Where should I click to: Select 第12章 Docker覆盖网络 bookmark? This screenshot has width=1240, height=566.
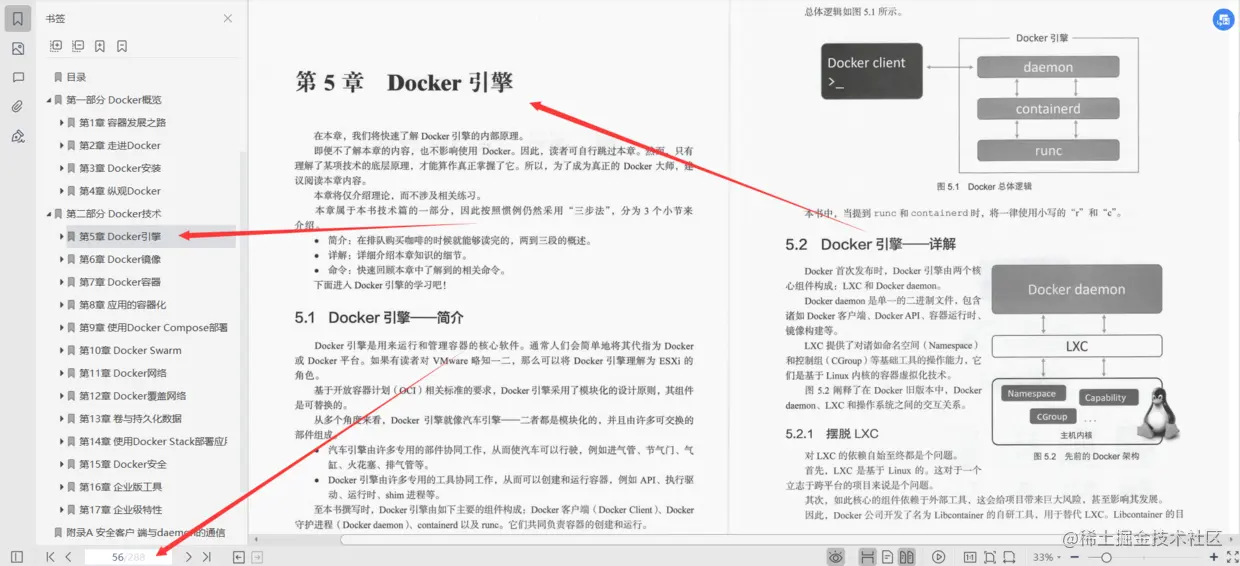(133, 396)
